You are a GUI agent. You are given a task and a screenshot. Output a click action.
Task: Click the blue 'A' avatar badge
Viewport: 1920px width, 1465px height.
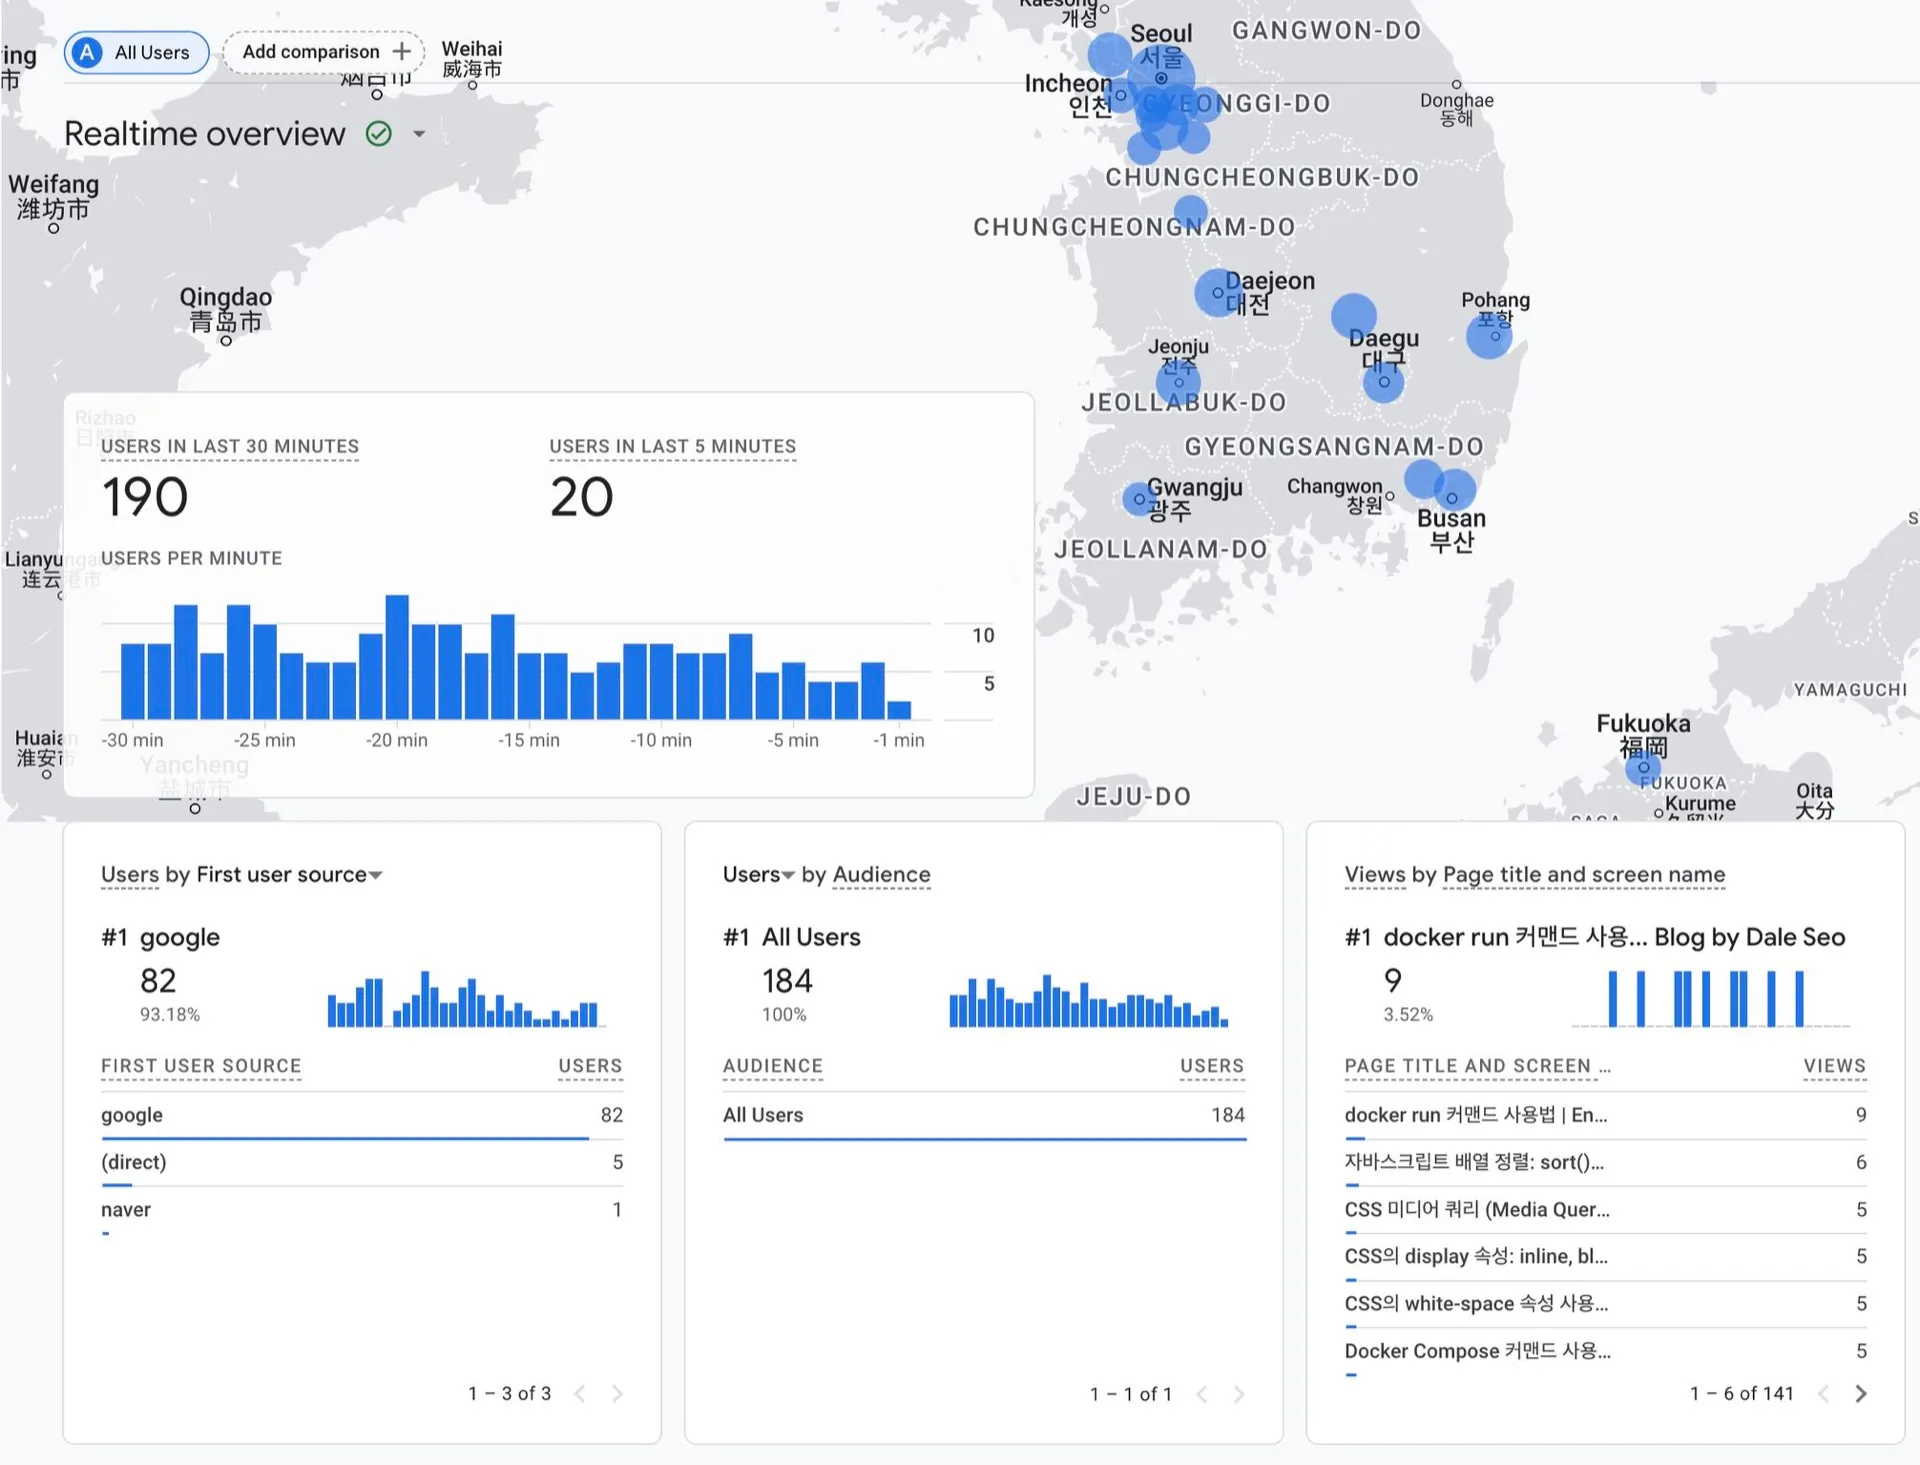(x=88, y=52)
